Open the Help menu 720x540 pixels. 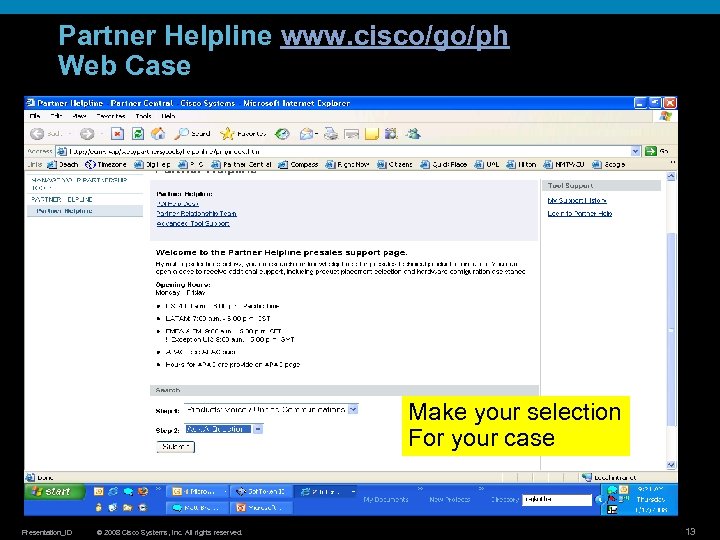pyautogui.click(x=168, y=116)
